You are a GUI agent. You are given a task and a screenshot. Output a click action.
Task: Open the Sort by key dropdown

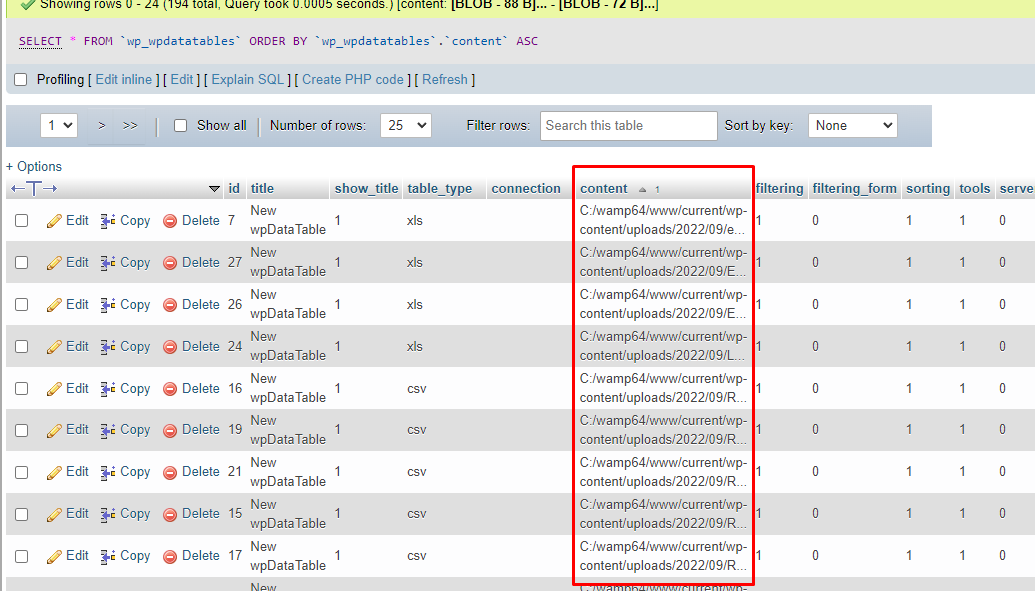853,125
